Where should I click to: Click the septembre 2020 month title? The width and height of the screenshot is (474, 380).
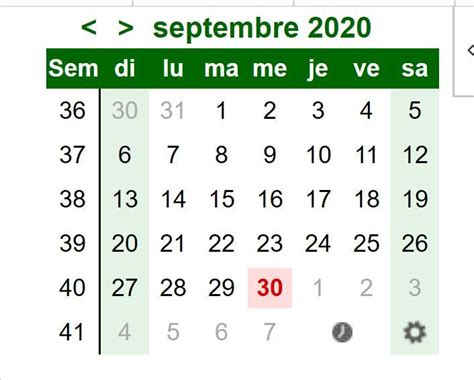[262, 28]
